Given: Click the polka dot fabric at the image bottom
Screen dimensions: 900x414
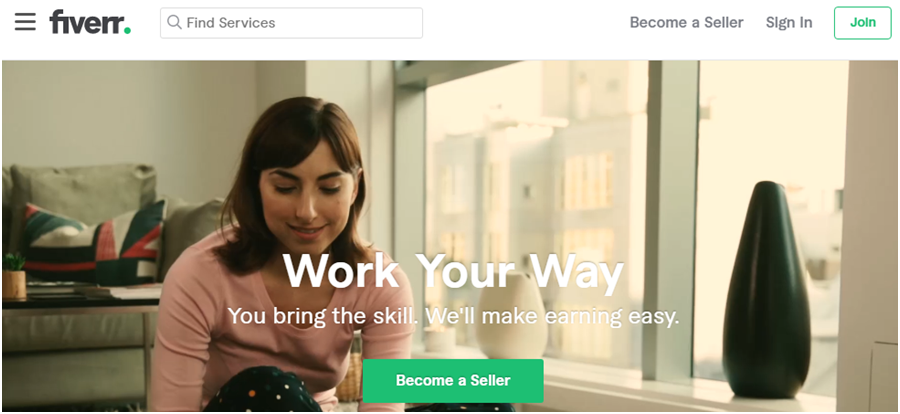Looking at the screenshot, I should click(261, 392).
